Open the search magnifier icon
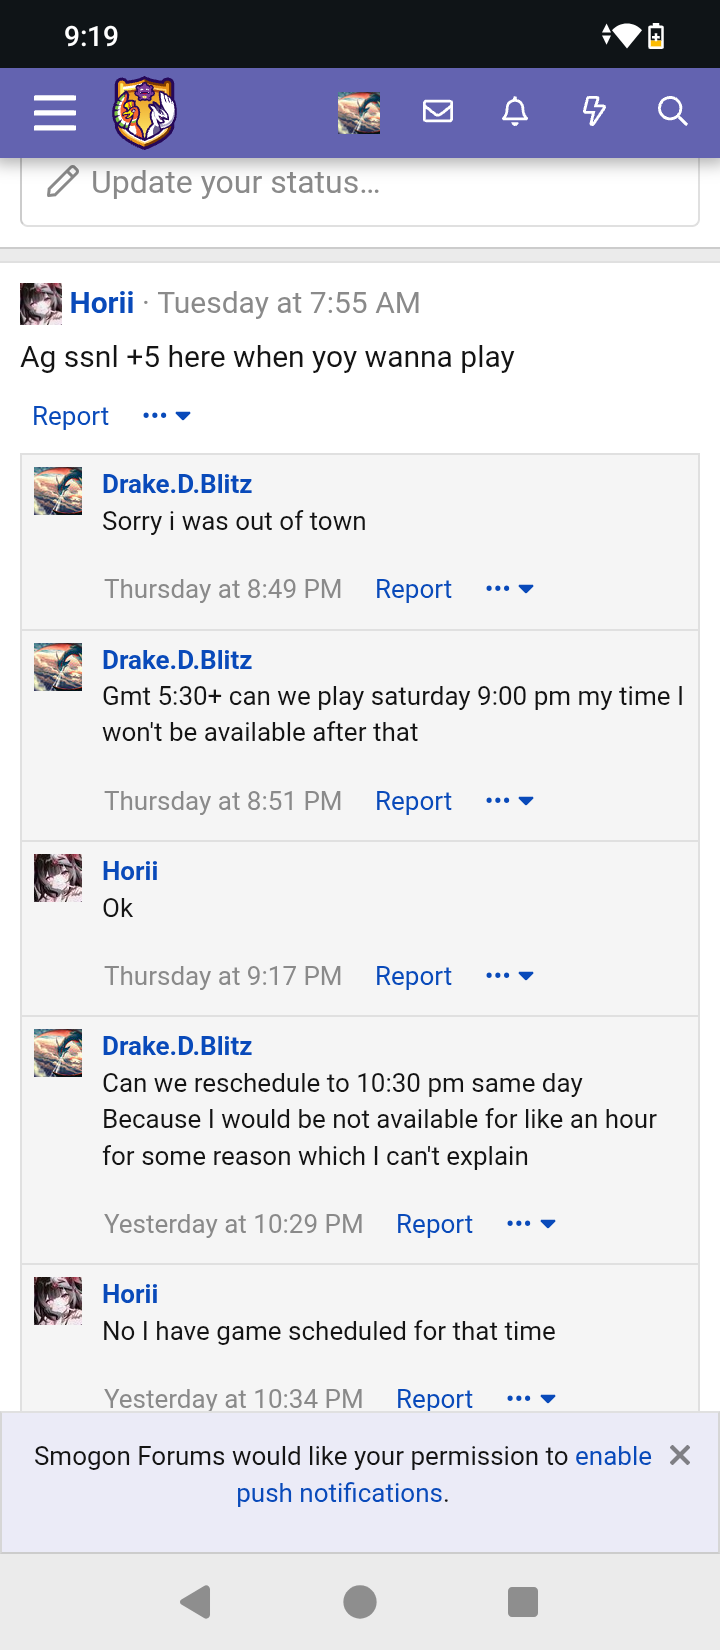Image resolution: width=720 pixels, height=1650 pixels. (673, 111)
